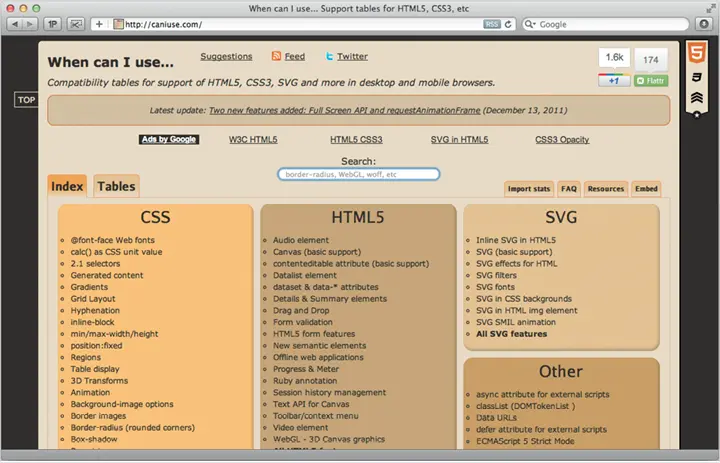Screen dimensions: 720x463
Task: Click the 174 Flattr count bubble
Action: coord(651,60)
